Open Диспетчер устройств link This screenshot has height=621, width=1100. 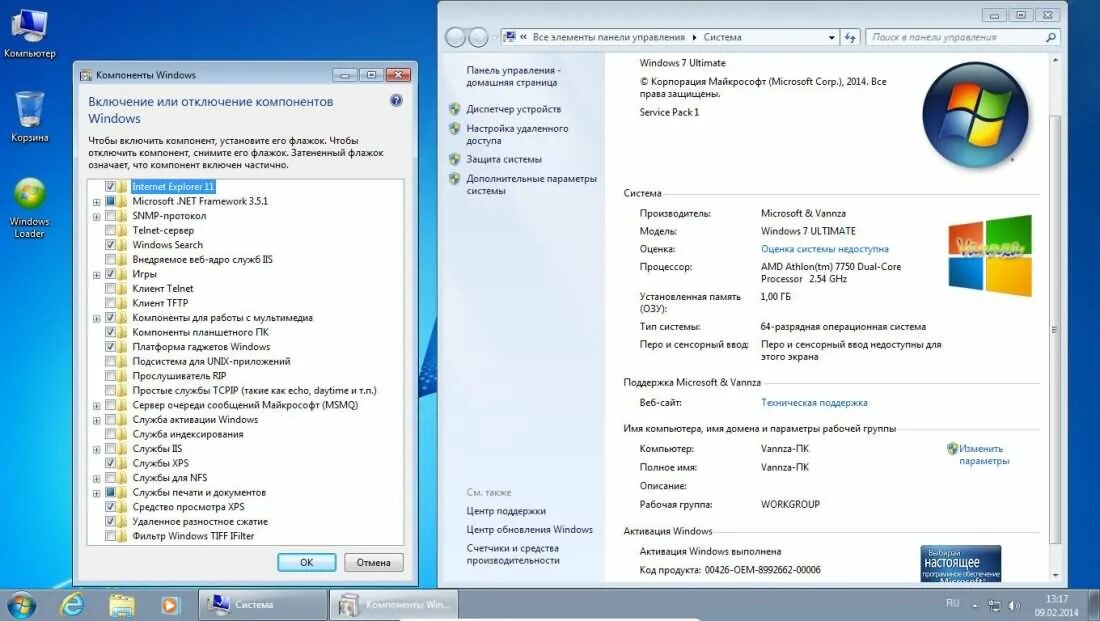514,109
